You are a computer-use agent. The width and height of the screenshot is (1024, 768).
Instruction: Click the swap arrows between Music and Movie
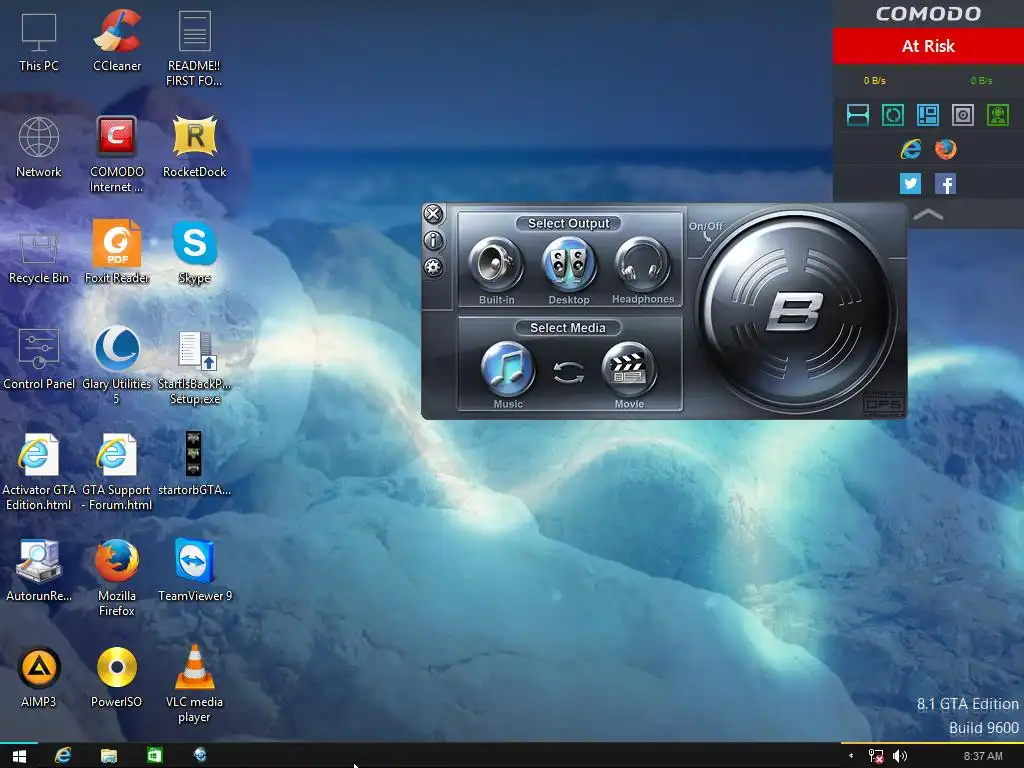tap(568, 373)
